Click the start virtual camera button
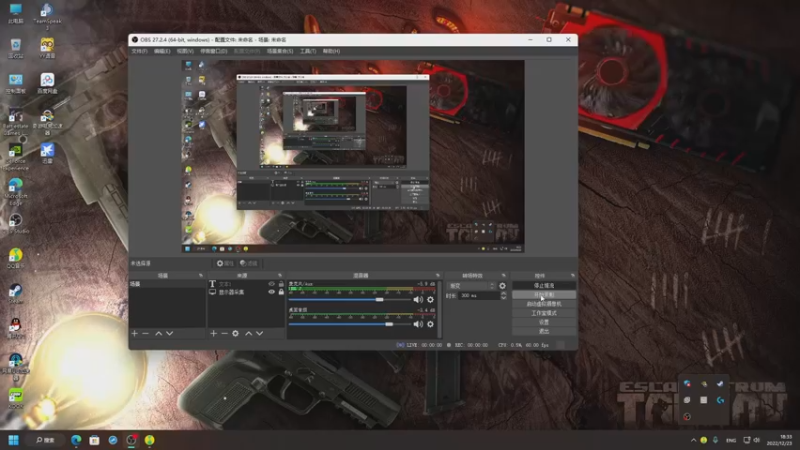Image resolution: width=800 pixels, height=450 pixels. pos(544,304)
